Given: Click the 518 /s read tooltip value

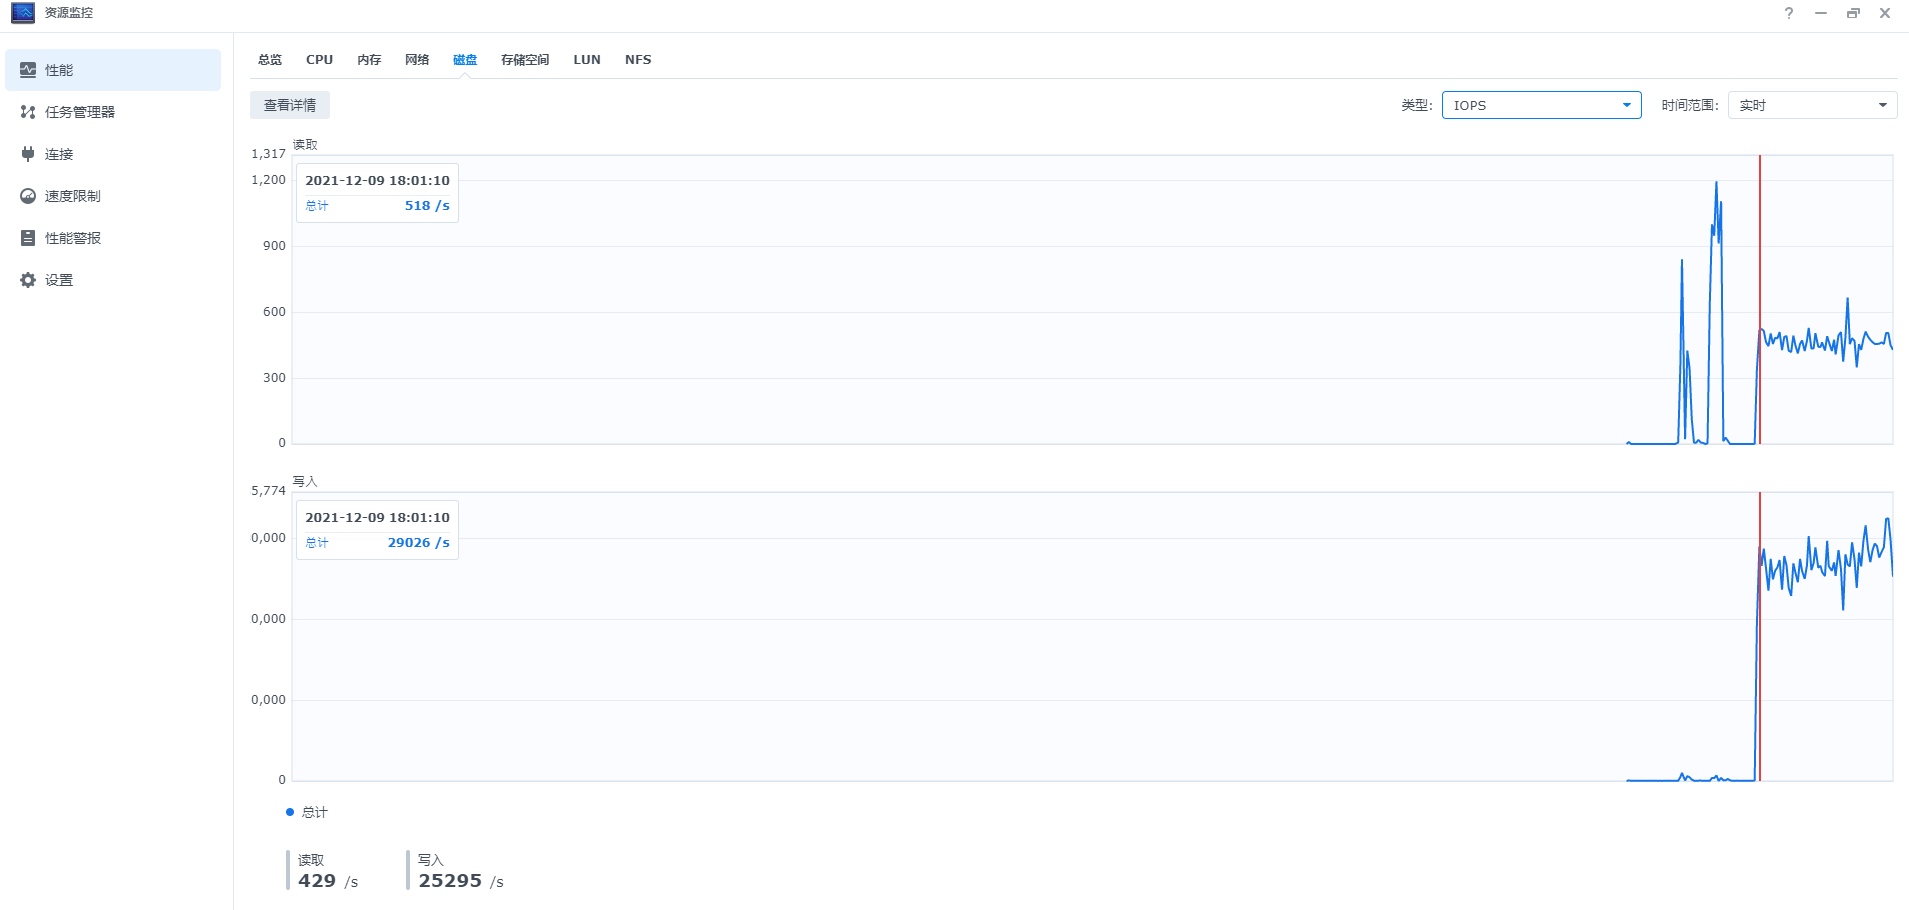Looking at the screenshot, I should 427,206.
